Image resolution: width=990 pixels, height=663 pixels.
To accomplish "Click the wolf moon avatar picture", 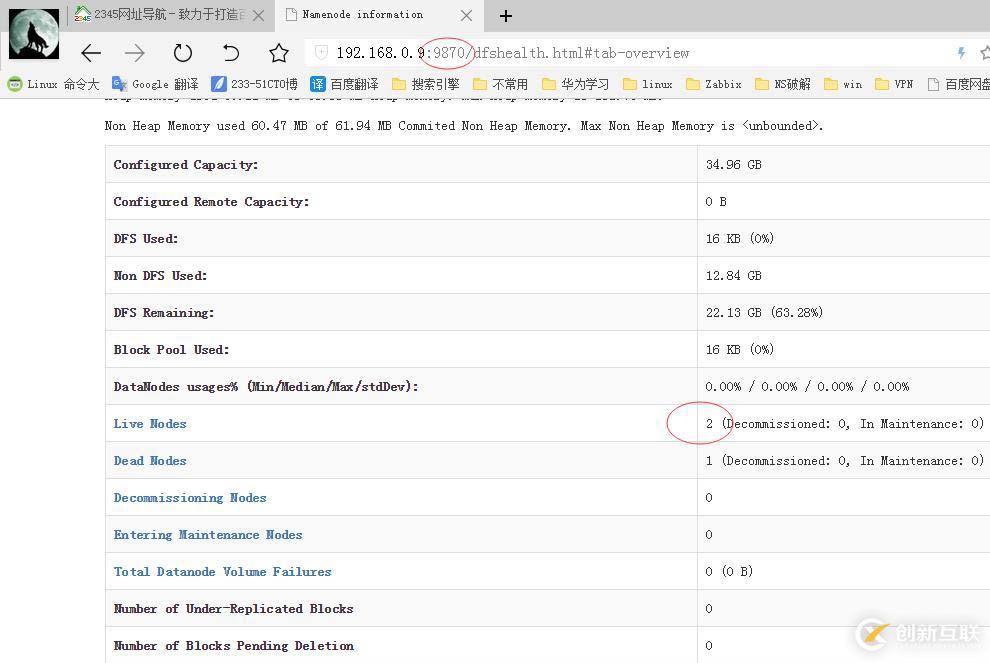I will (34, 34).
